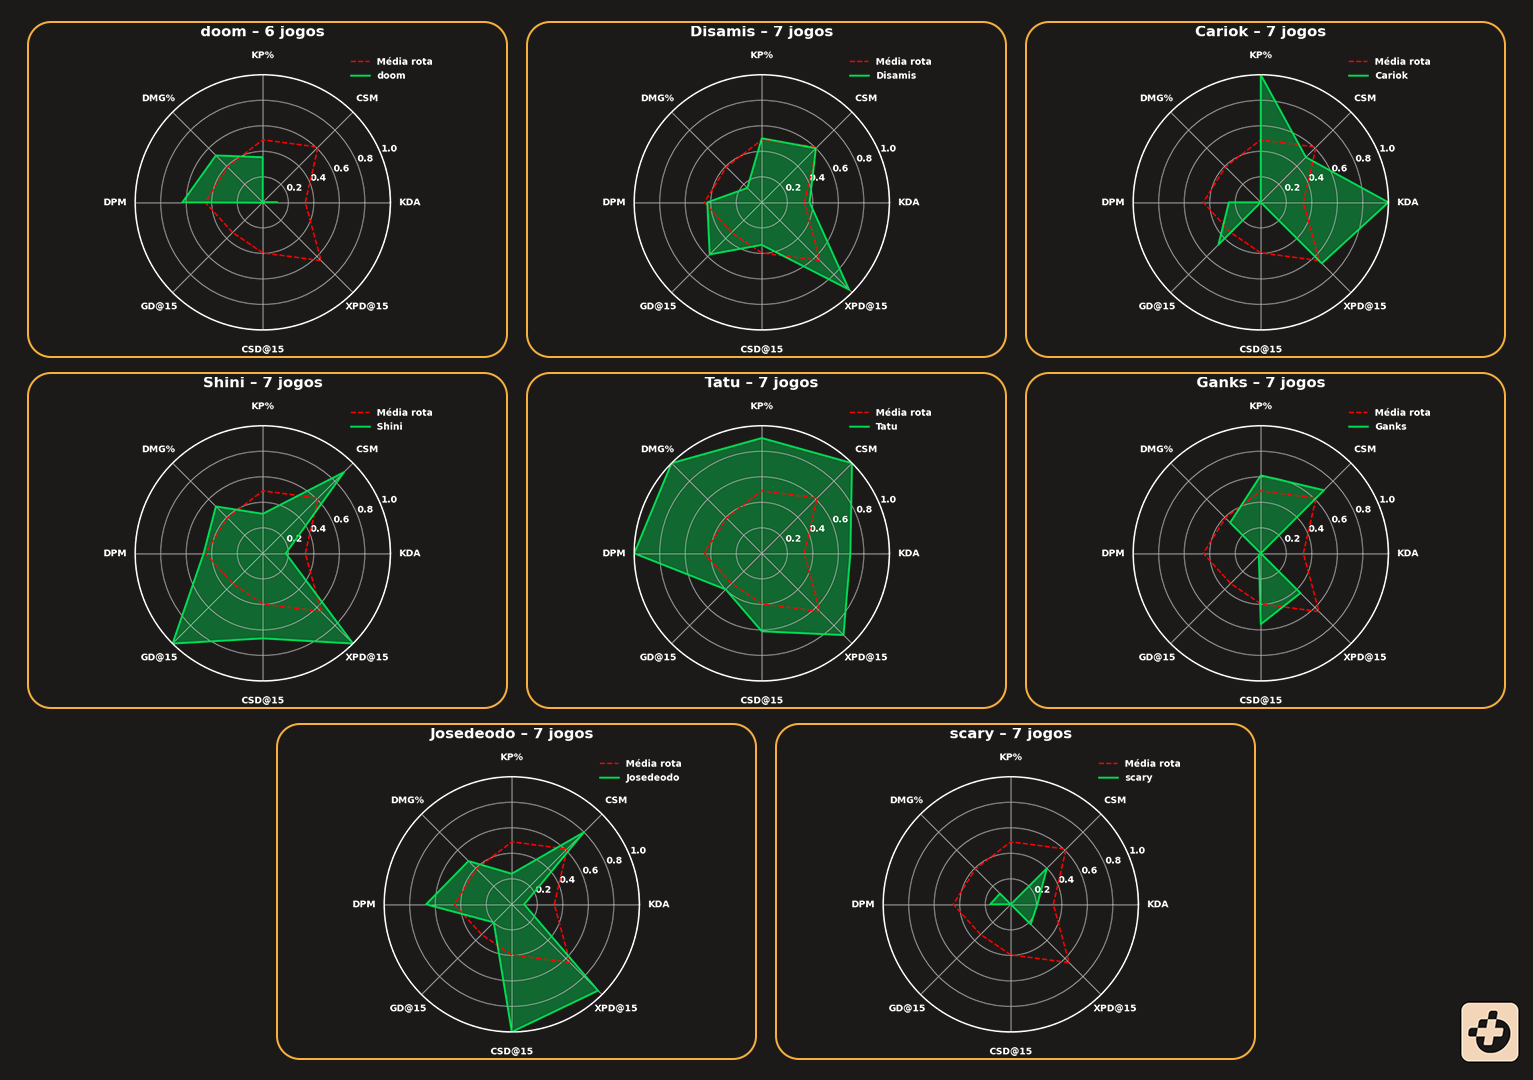Select the 'Disamis – 7 jogos' chart title
This screenshot has width=1533, height=1080.
coord(761,32)
